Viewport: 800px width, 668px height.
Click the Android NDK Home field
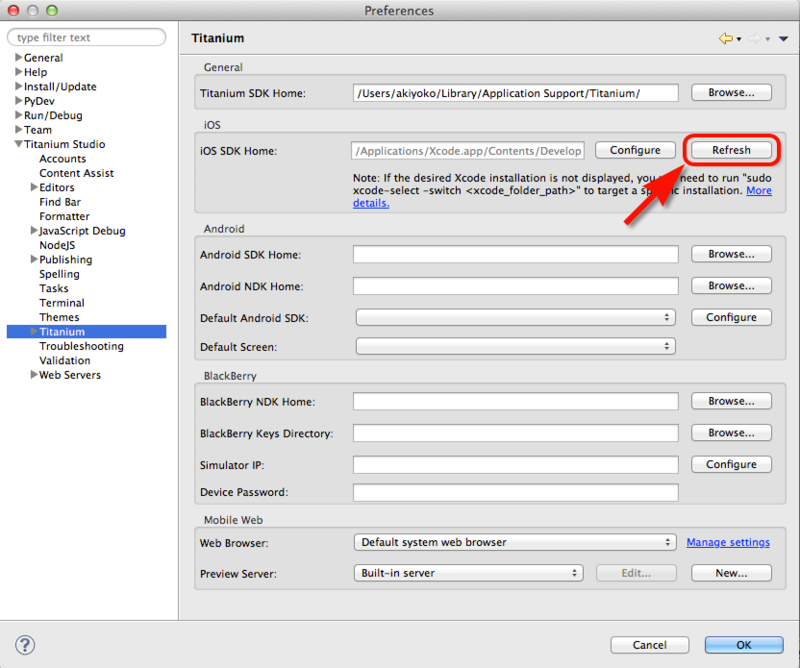(515, 286)
